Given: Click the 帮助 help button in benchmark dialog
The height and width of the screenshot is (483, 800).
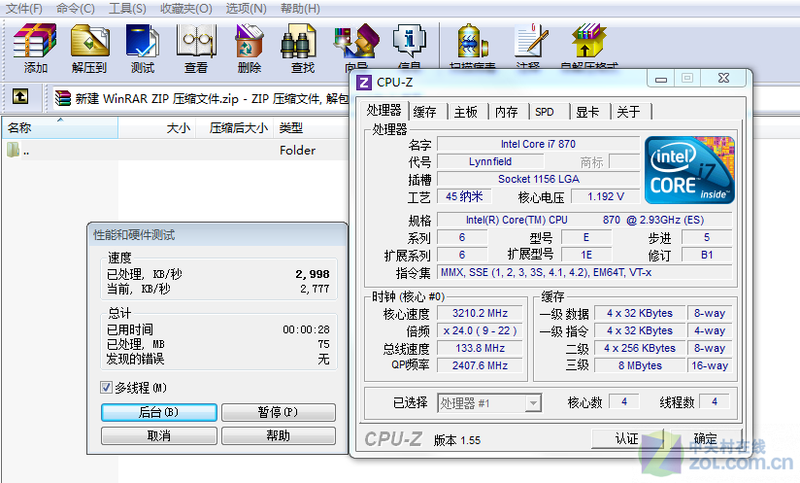Looking at the screenshot, I should coord(279,436).
